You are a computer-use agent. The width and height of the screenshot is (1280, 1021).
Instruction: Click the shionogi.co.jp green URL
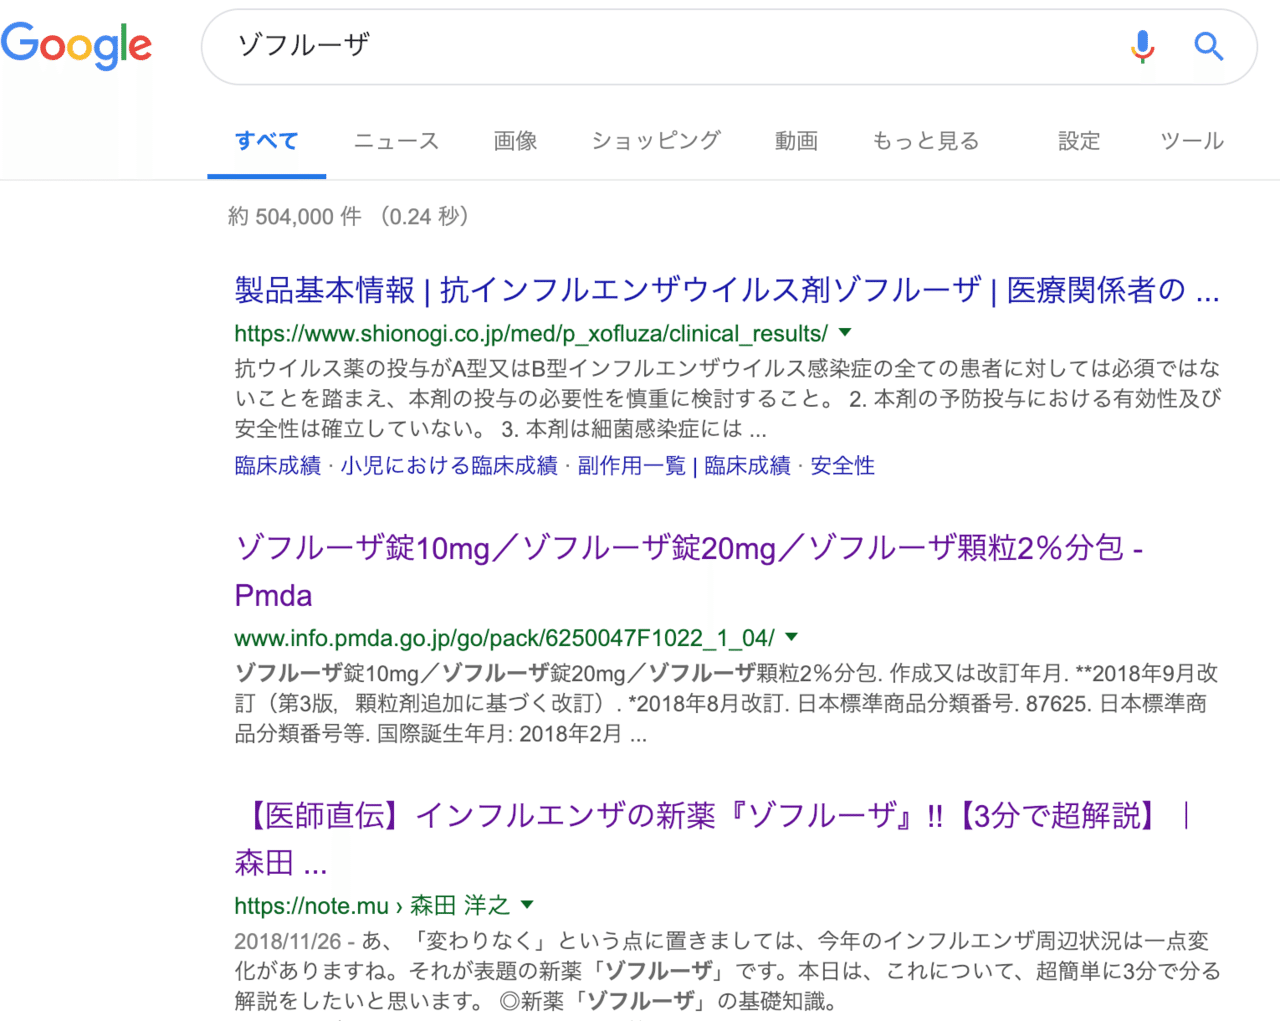531,333
